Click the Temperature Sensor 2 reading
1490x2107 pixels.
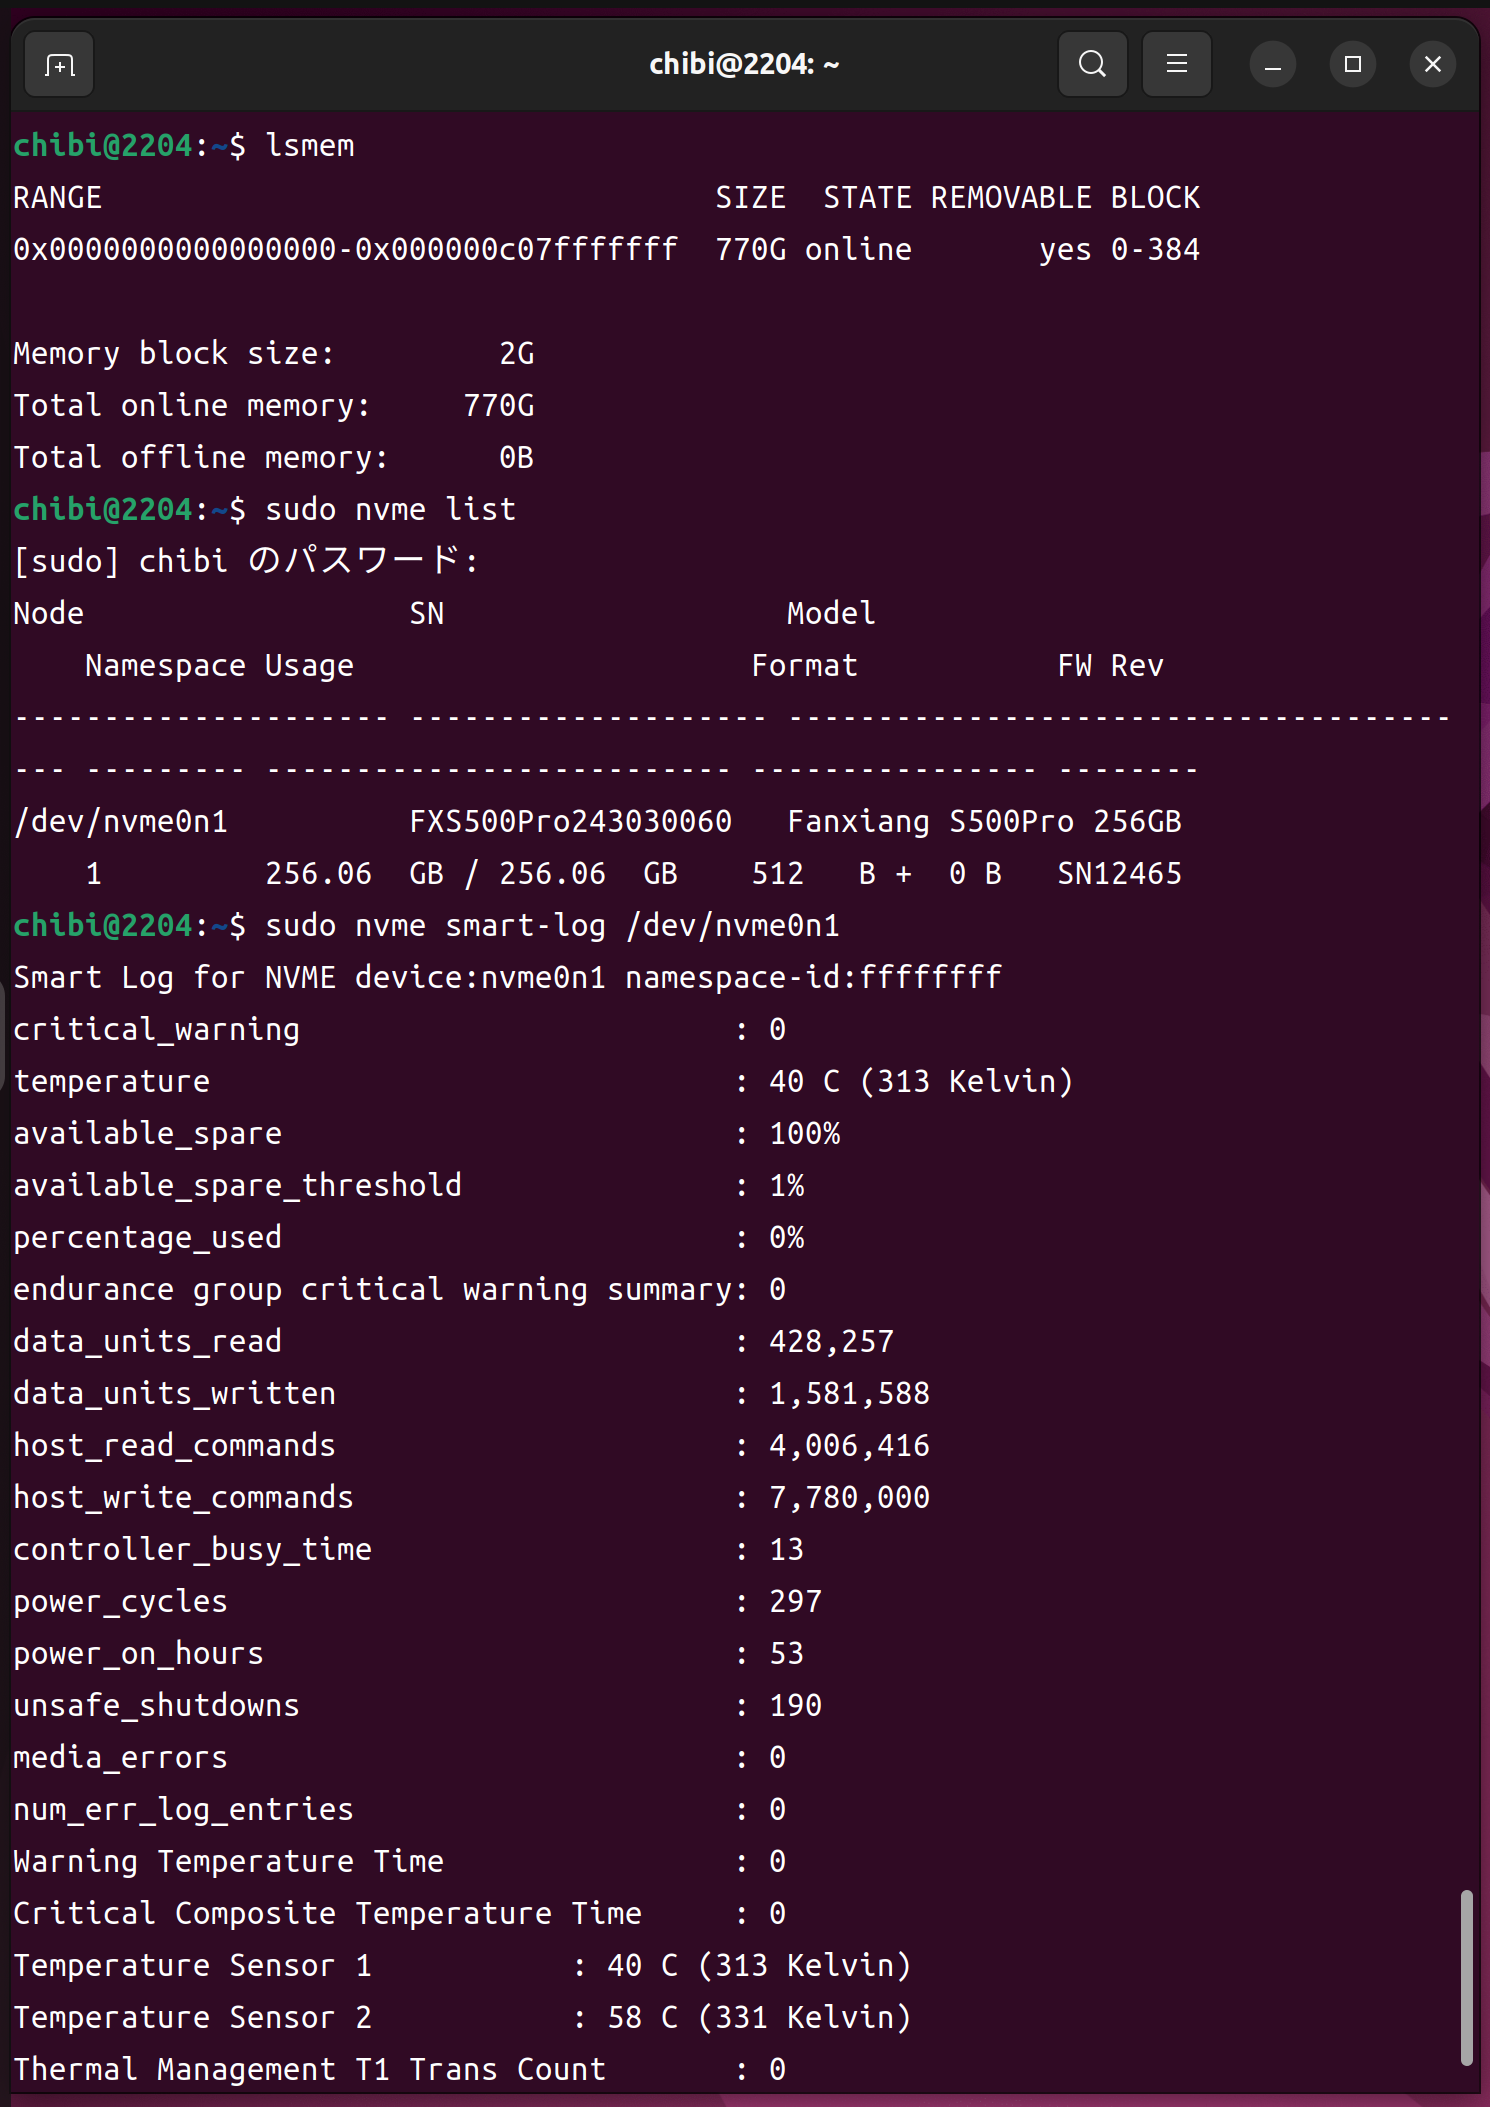(759, 2018)
